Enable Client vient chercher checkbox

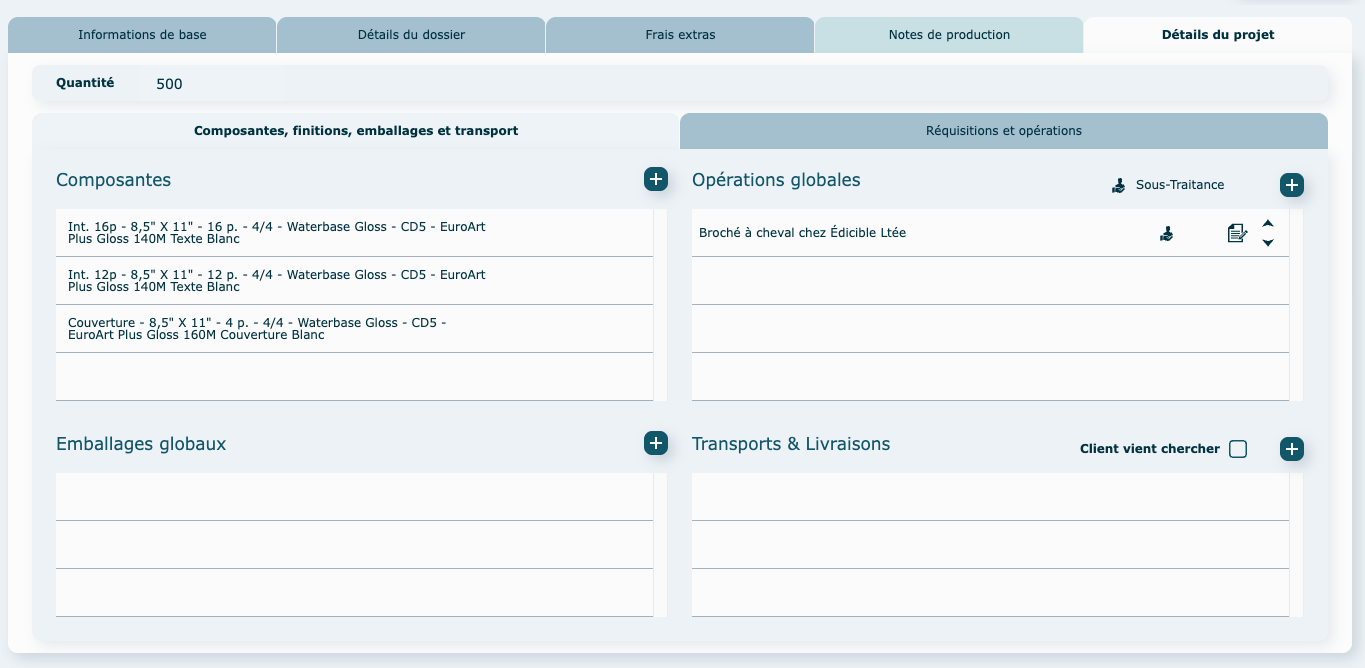coord(1238,449)
